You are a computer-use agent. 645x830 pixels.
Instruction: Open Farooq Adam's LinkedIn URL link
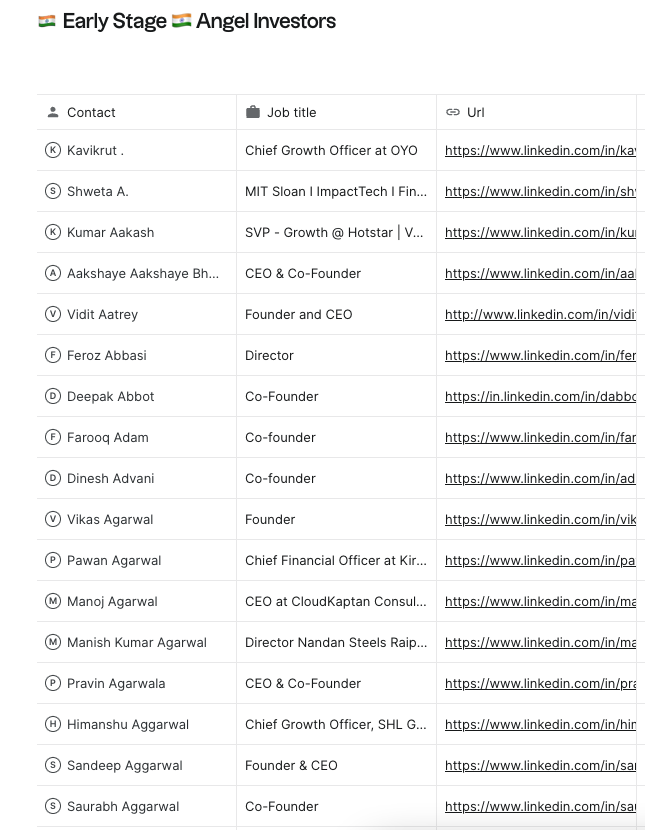[540, 438]
